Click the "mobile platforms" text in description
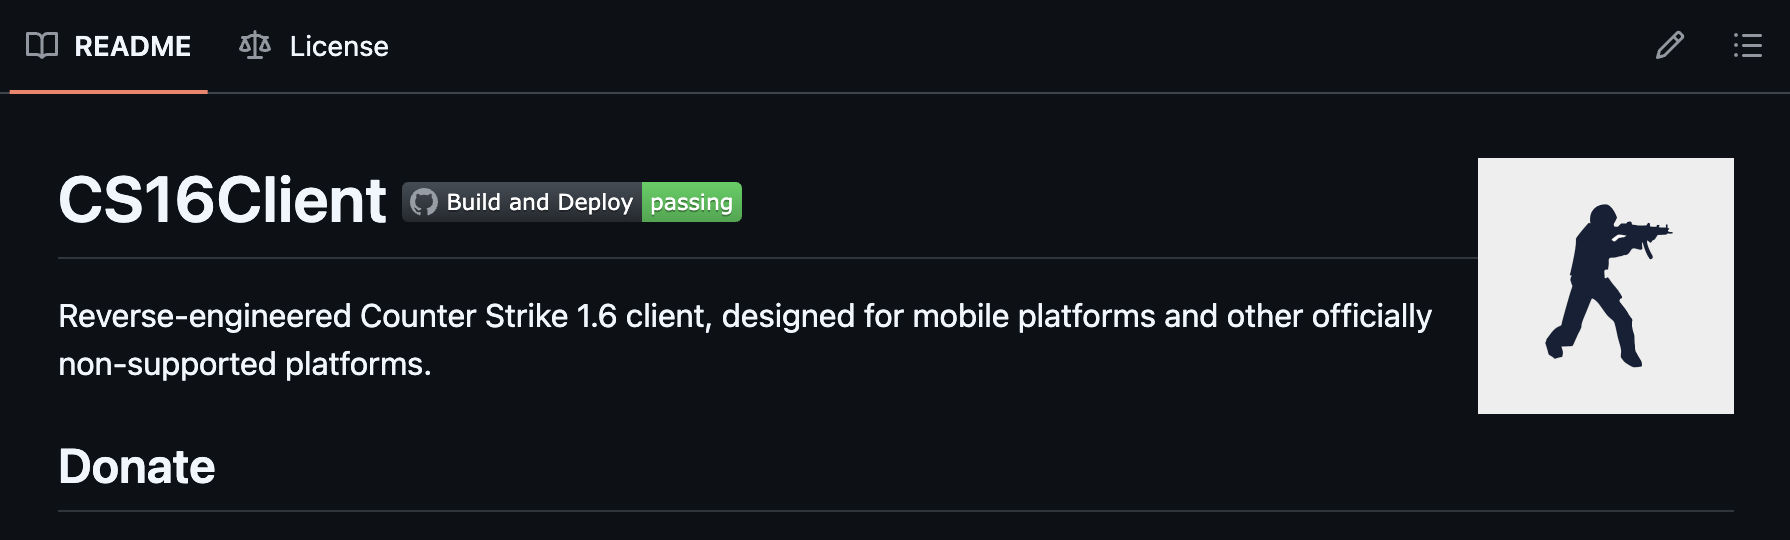 click(x=1033, y=316)
